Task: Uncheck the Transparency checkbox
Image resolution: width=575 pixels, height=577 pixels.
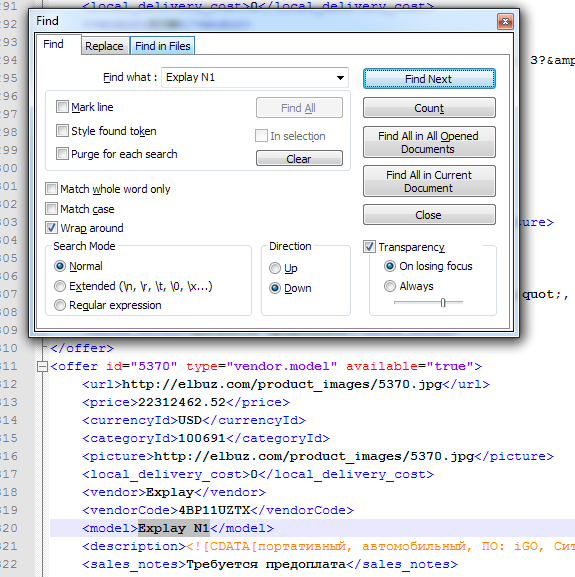Action: coord(369,247)
